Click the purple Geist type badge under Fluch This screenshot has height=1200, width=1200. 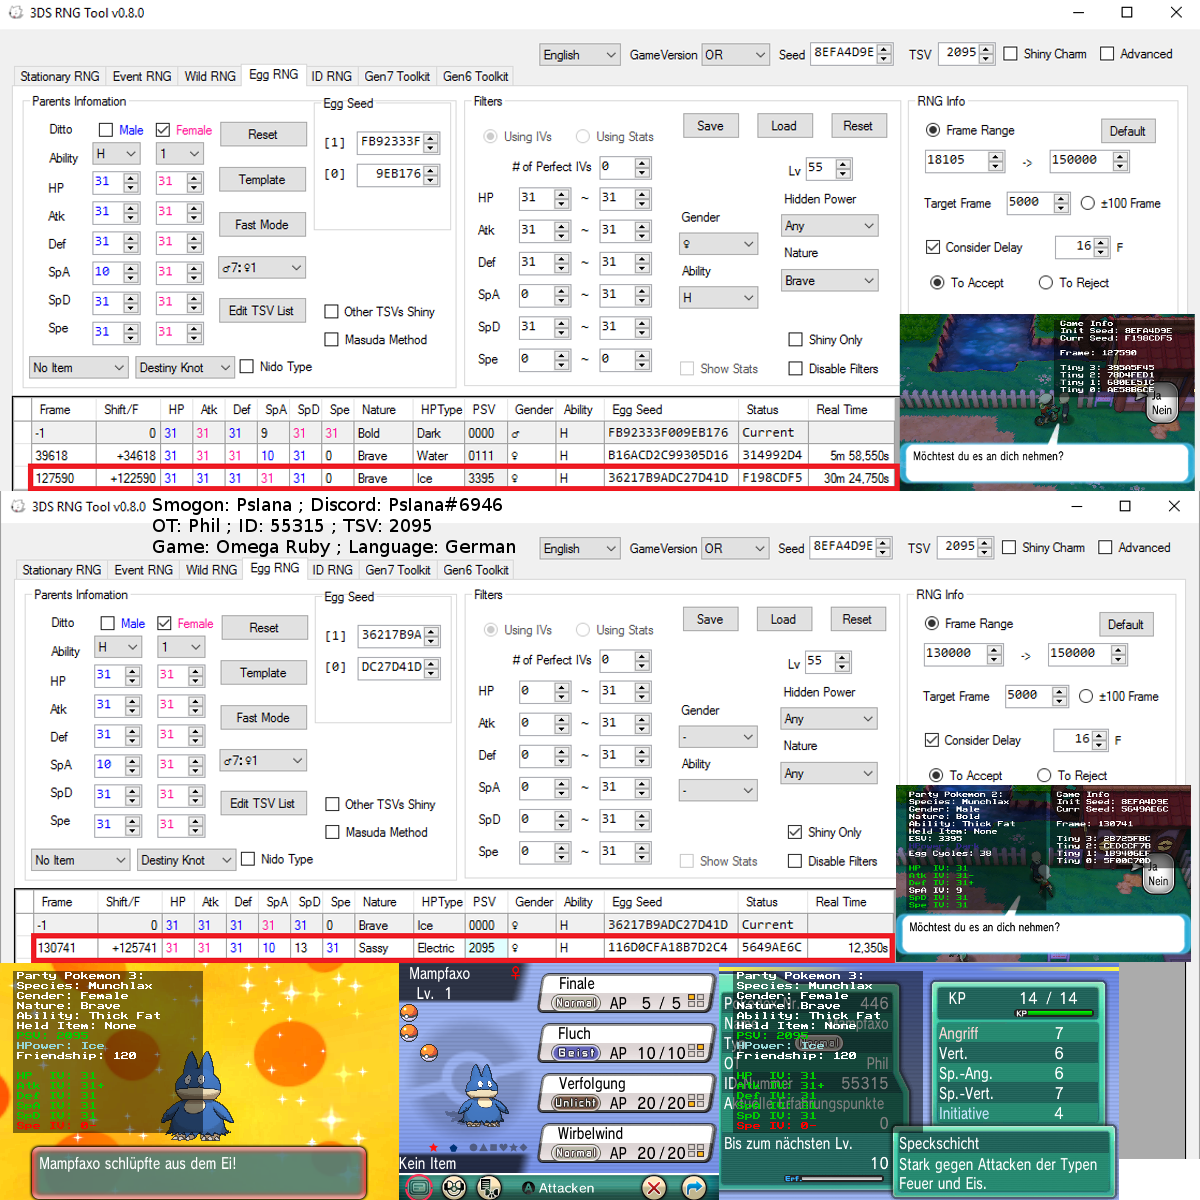(x=576, y=1053)
